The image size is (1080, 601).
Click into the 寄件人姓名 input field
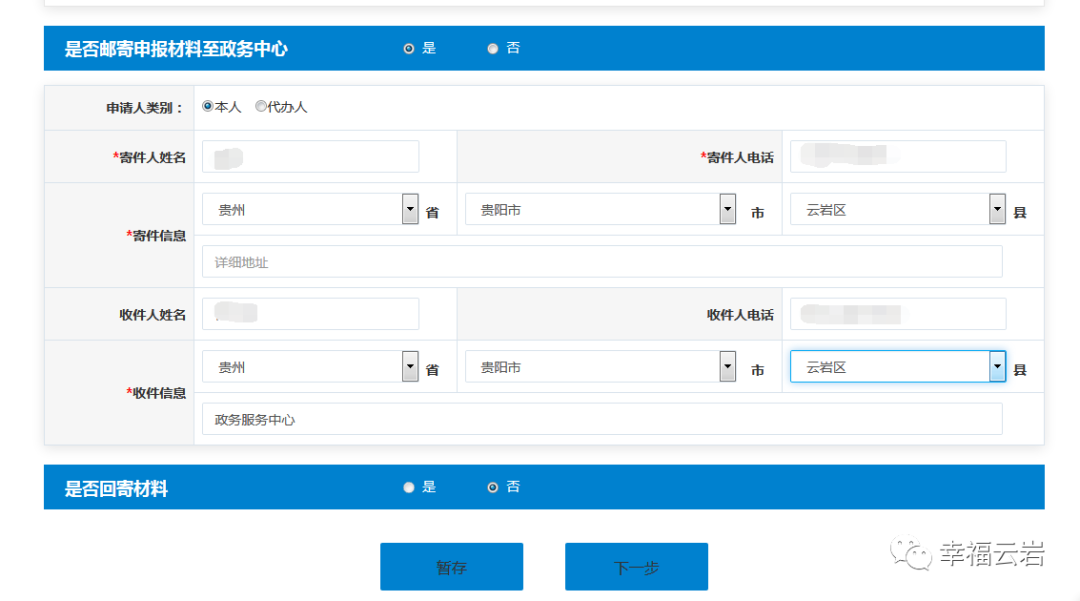[x=310, y=156]
